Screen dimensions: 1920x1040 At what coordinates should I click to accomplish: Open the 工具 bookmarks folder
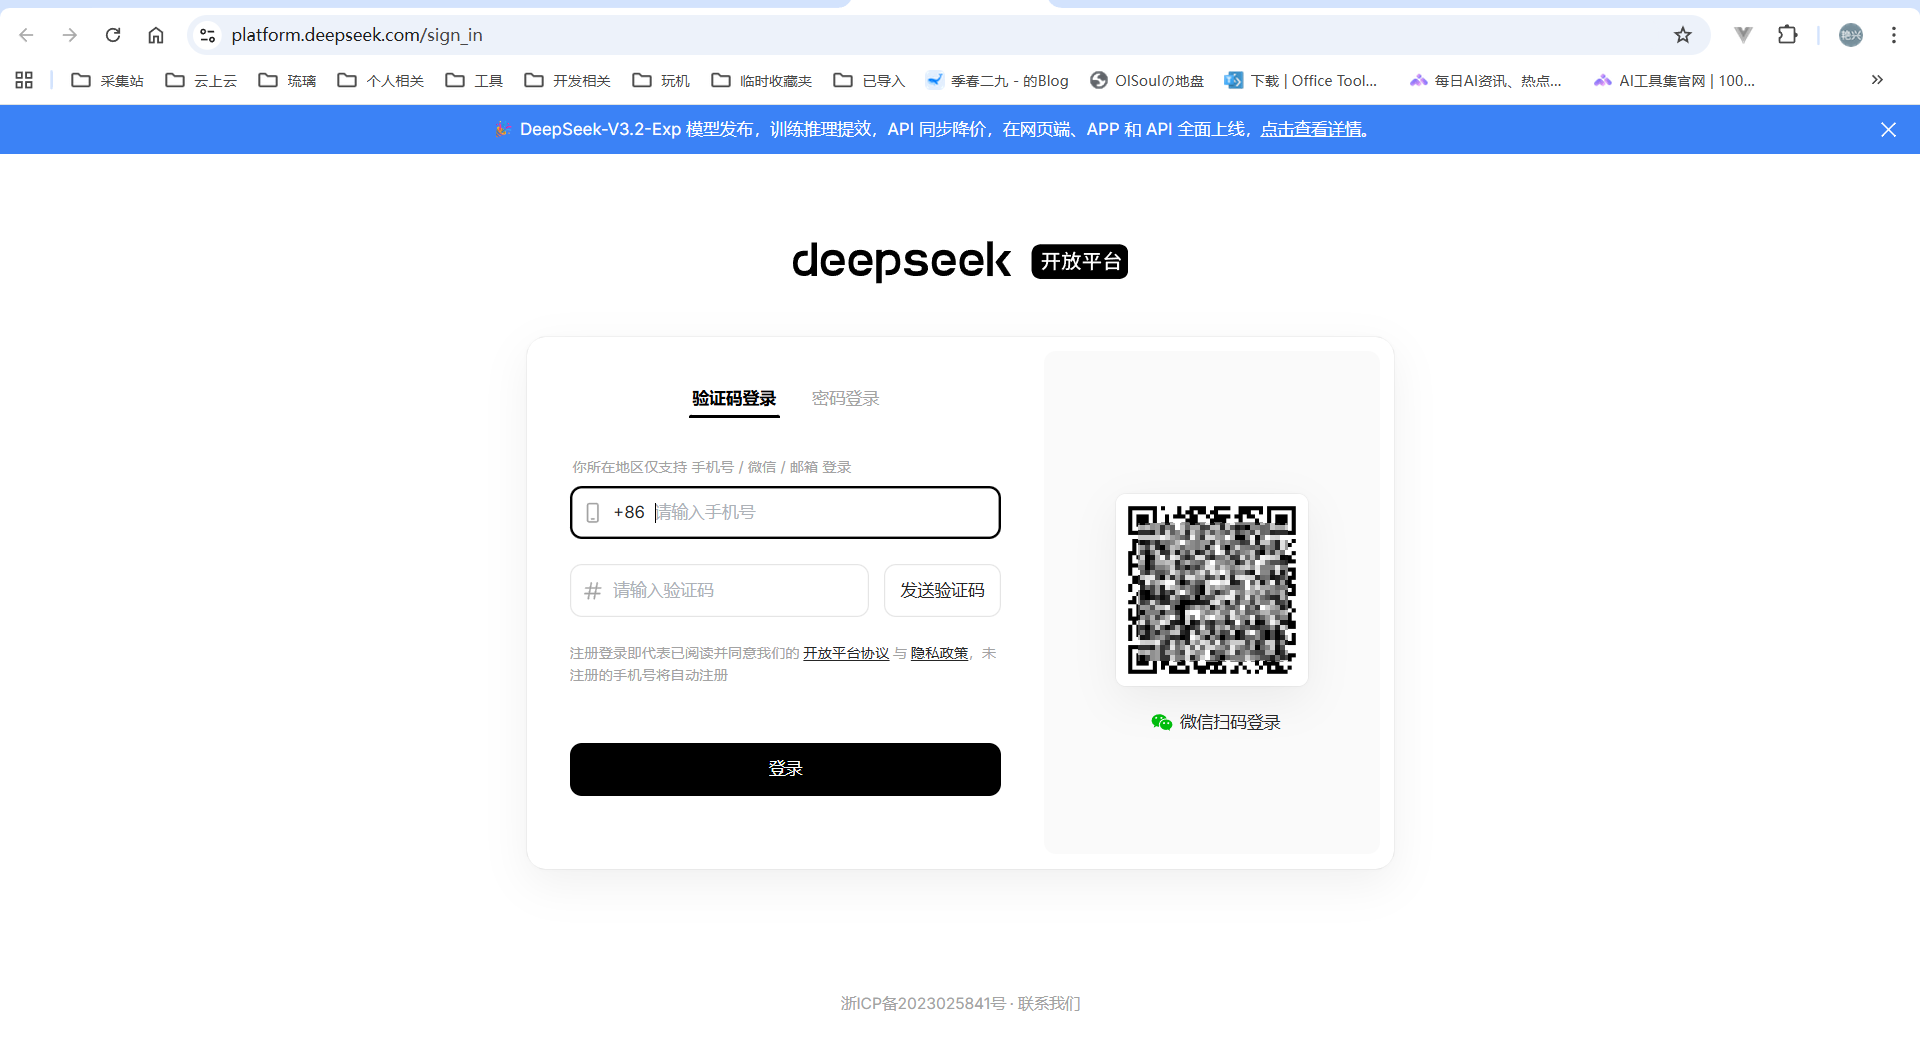click(x=474, y=80)
